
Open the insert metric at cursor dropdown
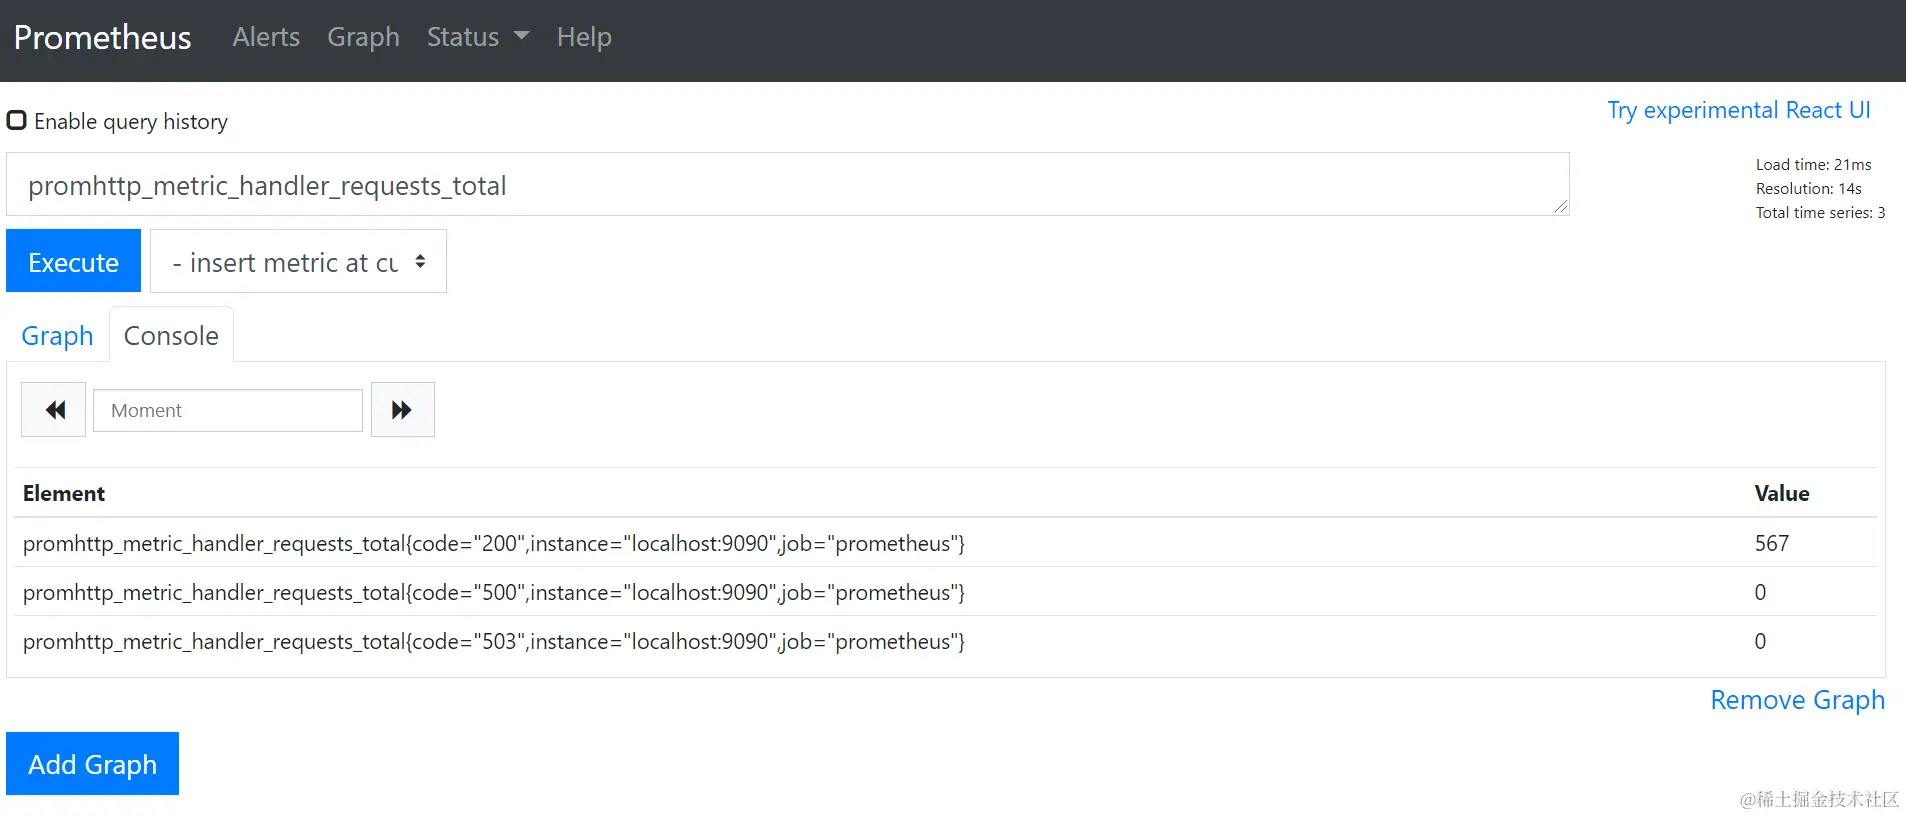pos(298,262)
